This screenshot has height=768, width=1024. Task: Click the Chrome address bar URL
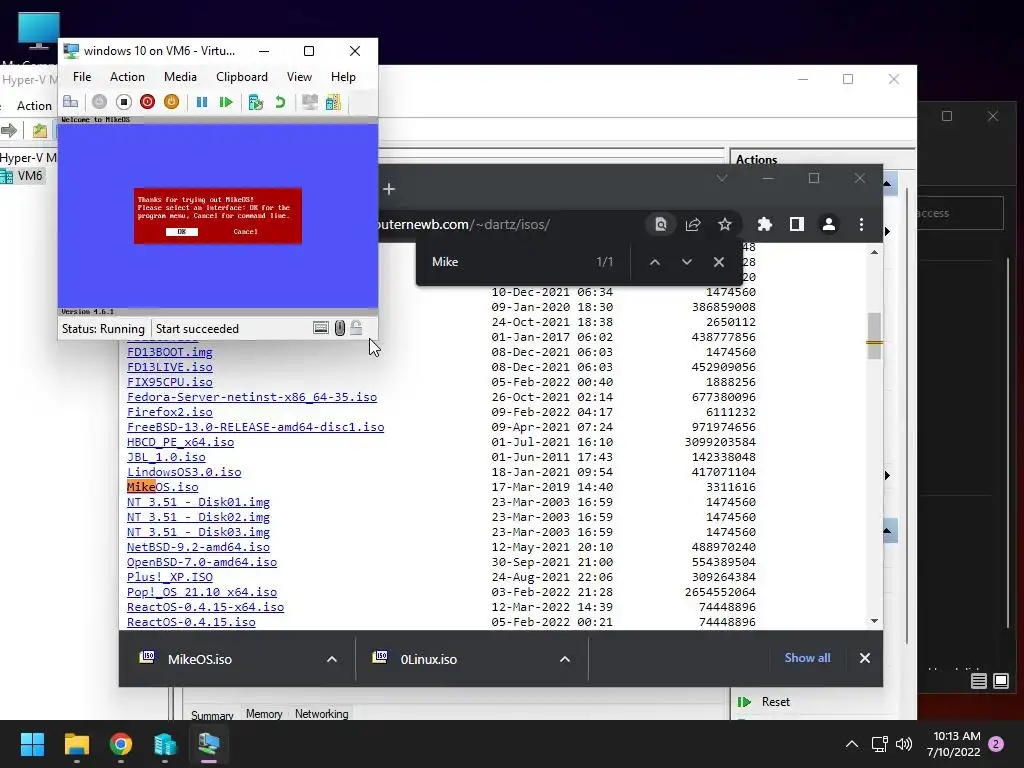464,225
